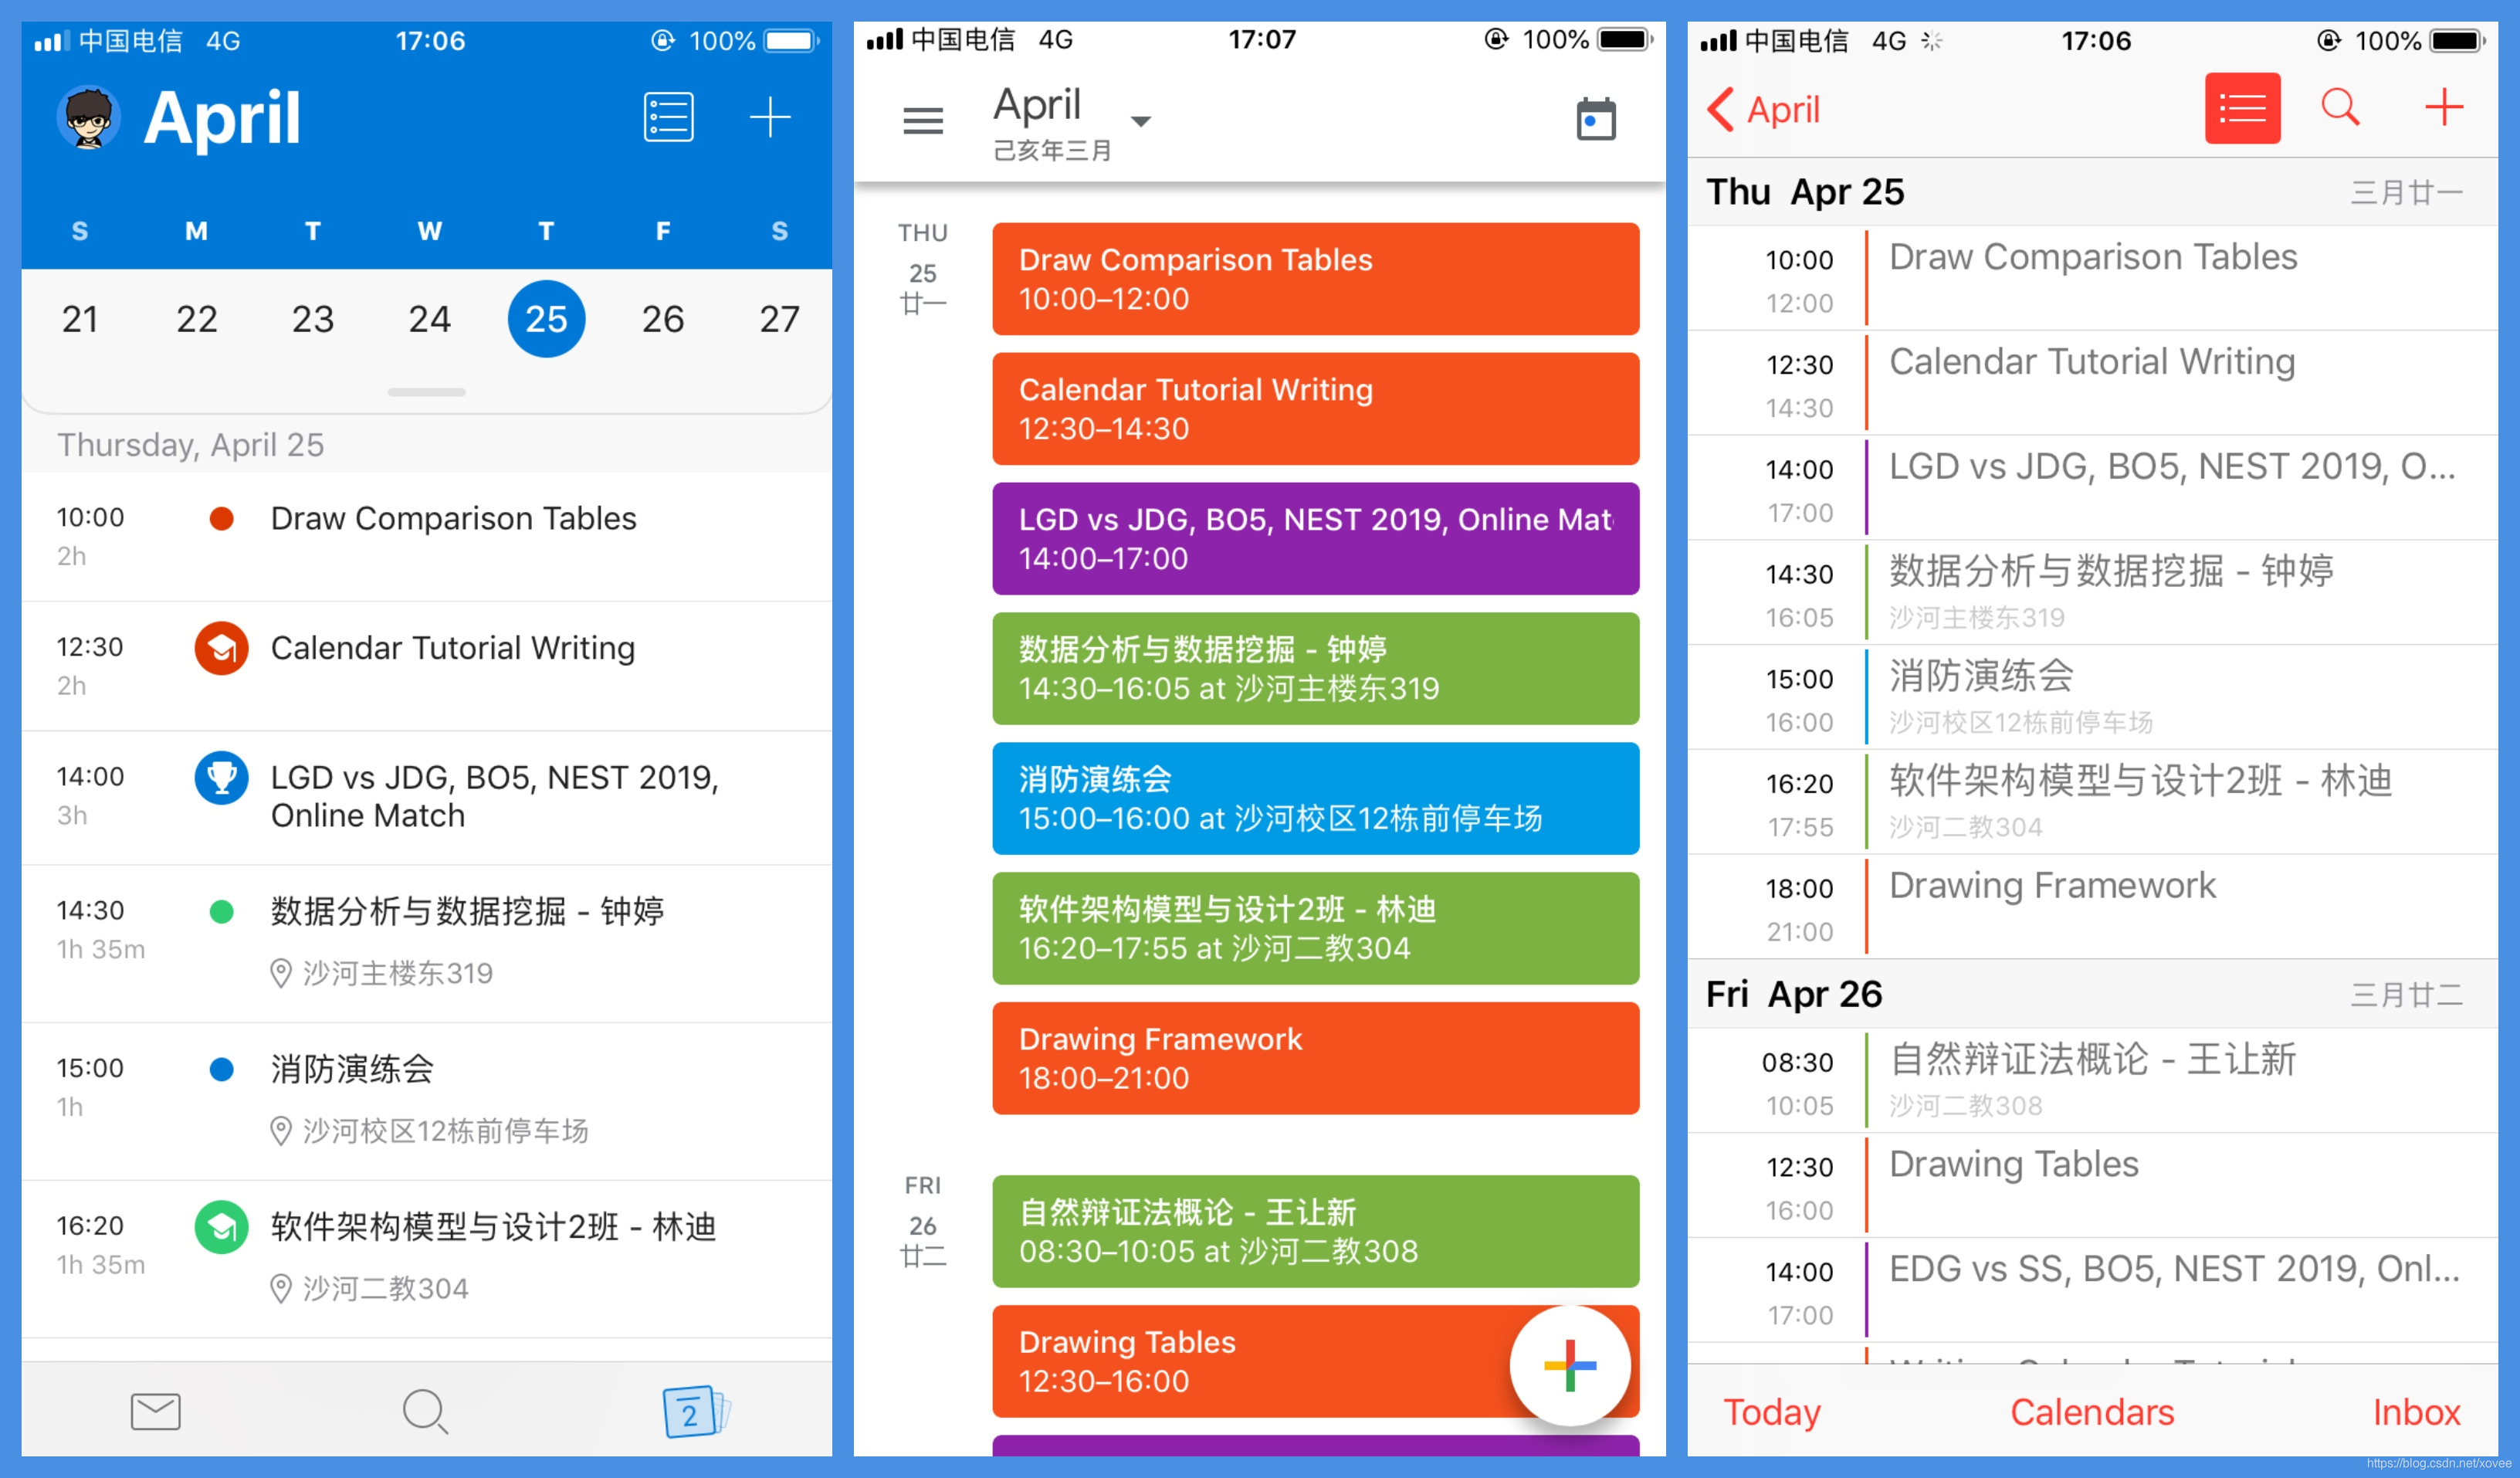
Task: Toggle the red list view button
Action: pyautogui.click(x=2242, y=108)
